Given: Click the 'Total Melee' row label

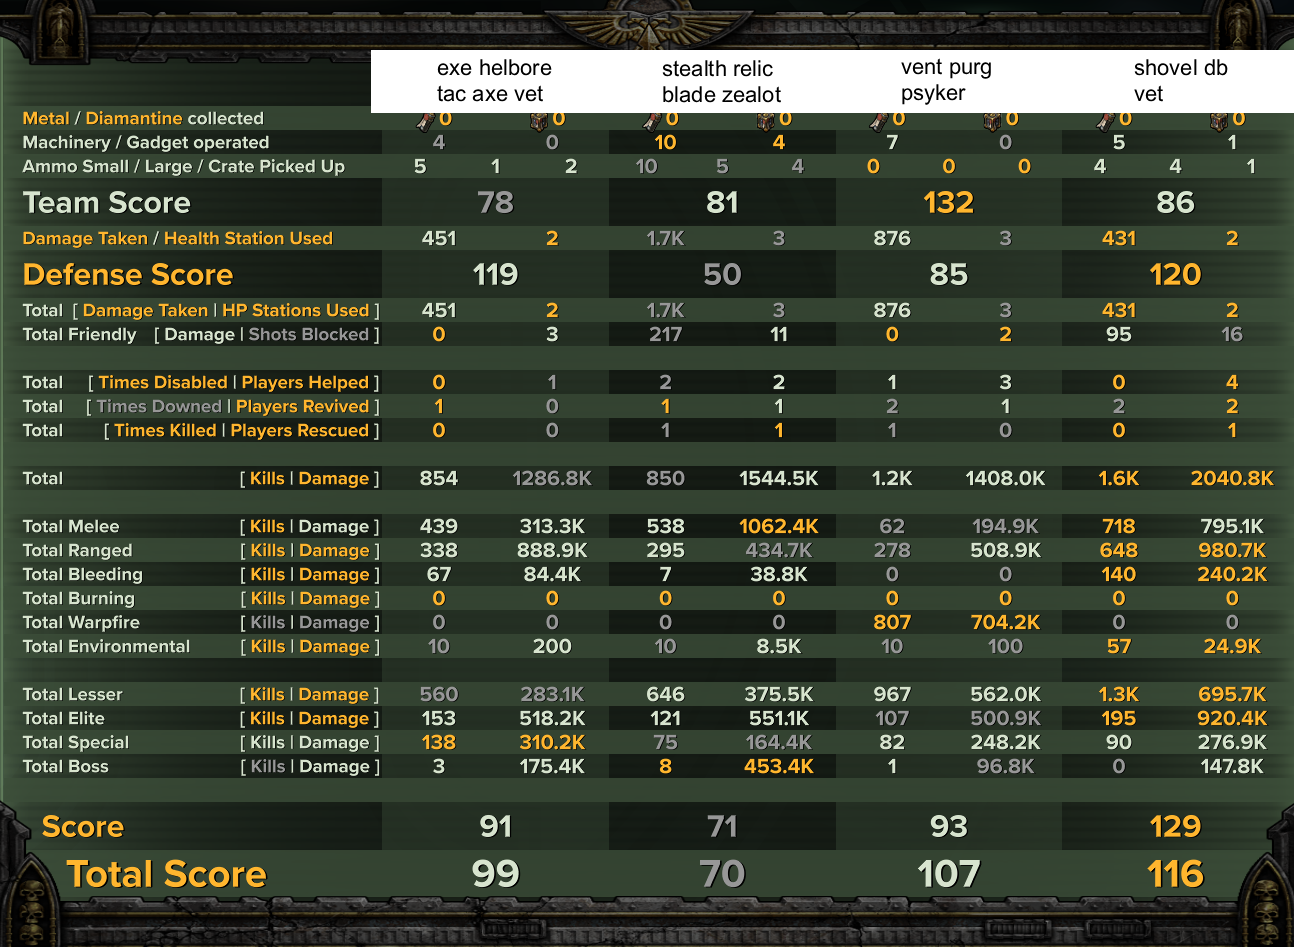Looking at the screenshot, I should [71, 526].
